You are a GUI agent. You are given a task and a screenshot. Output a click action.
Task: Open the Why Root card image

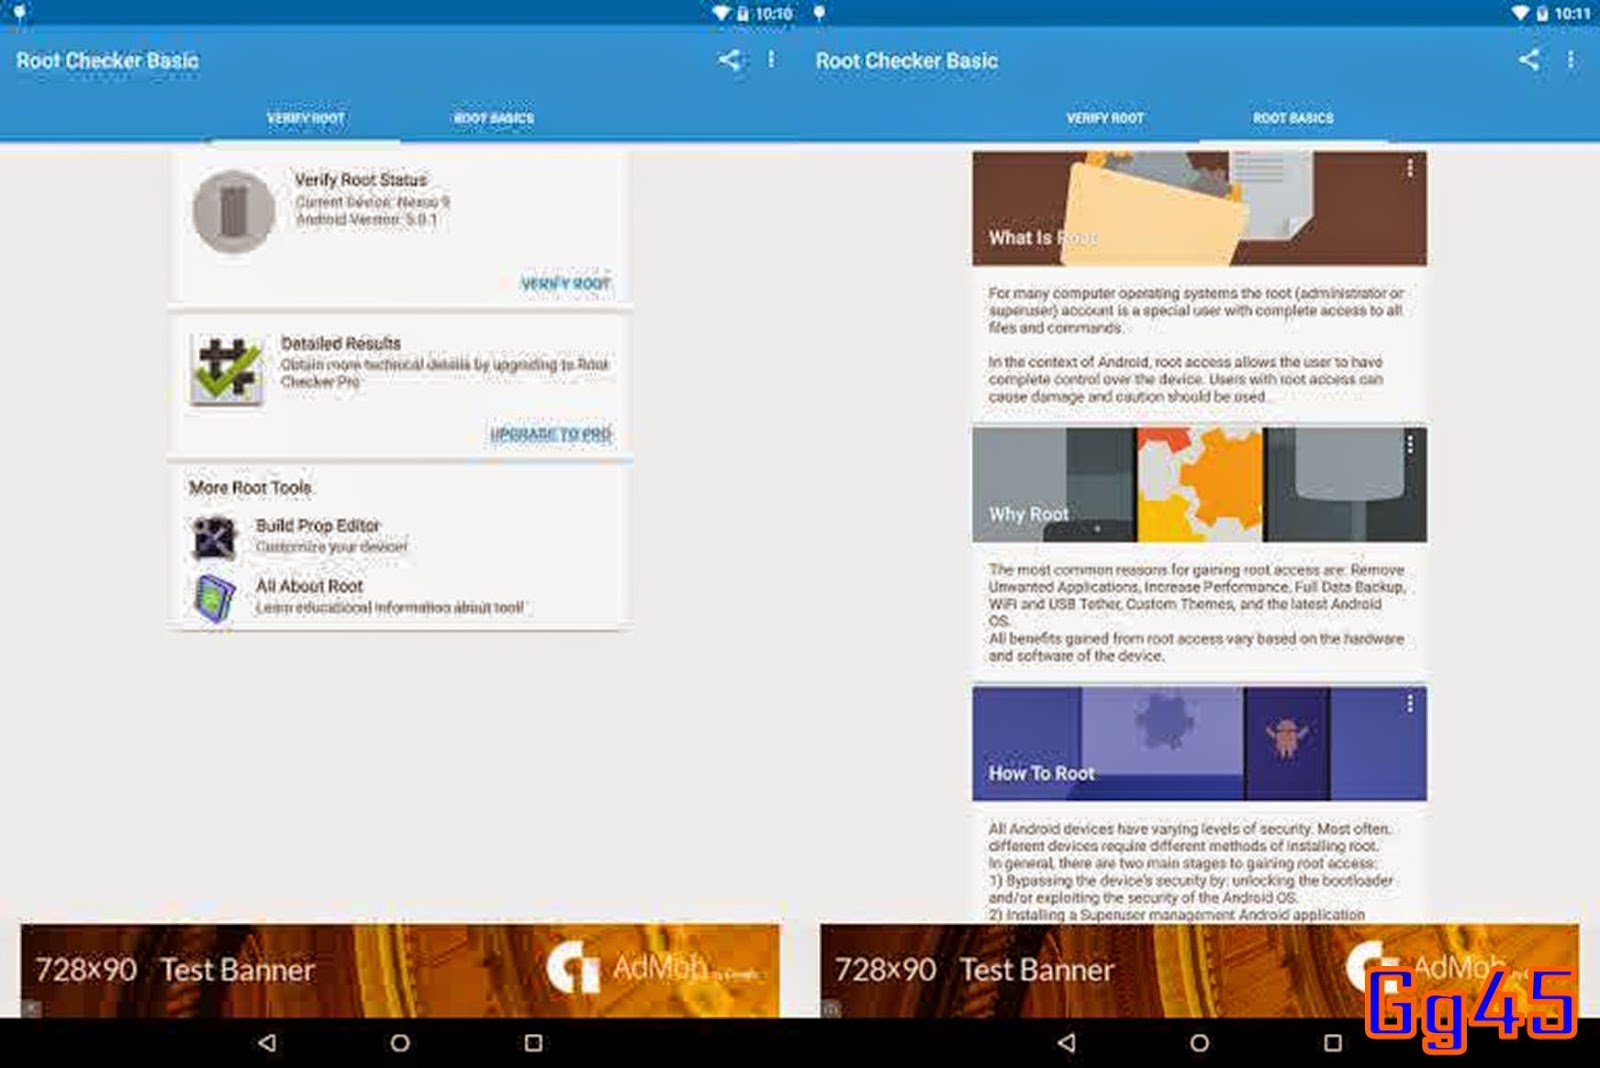[x=1199, y=485]
